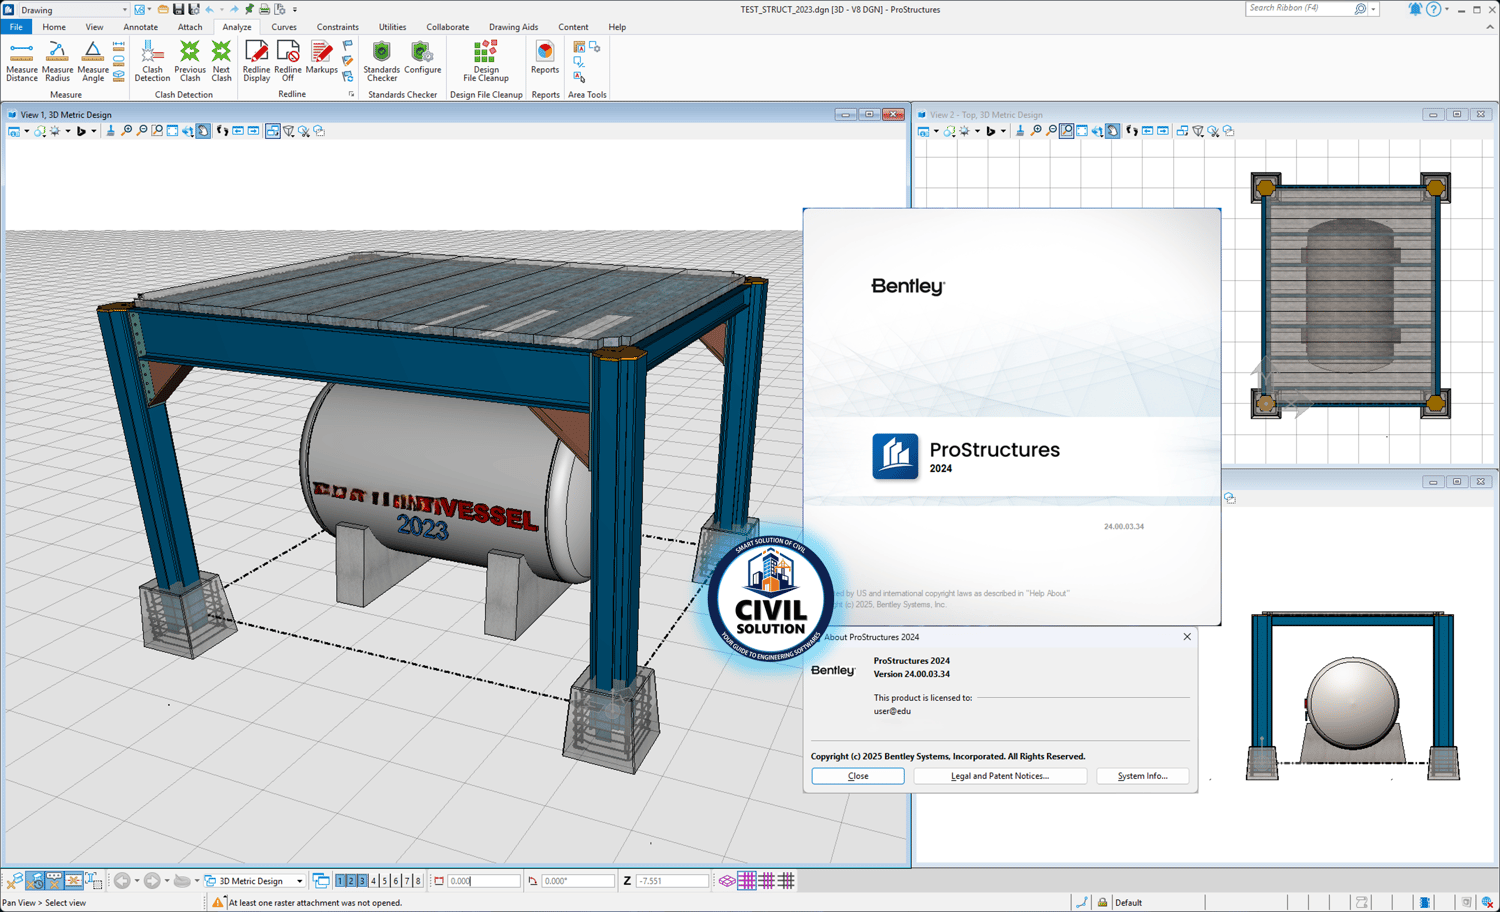Click the System Info button
Viewport: 1500px width, 912px height.
click(x=1142, y=776)
